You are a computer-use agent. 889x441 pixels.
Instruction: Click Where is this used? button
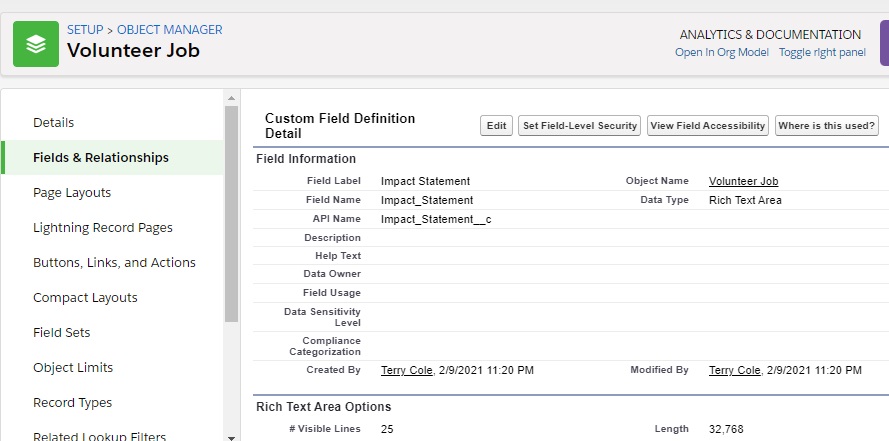827,126
